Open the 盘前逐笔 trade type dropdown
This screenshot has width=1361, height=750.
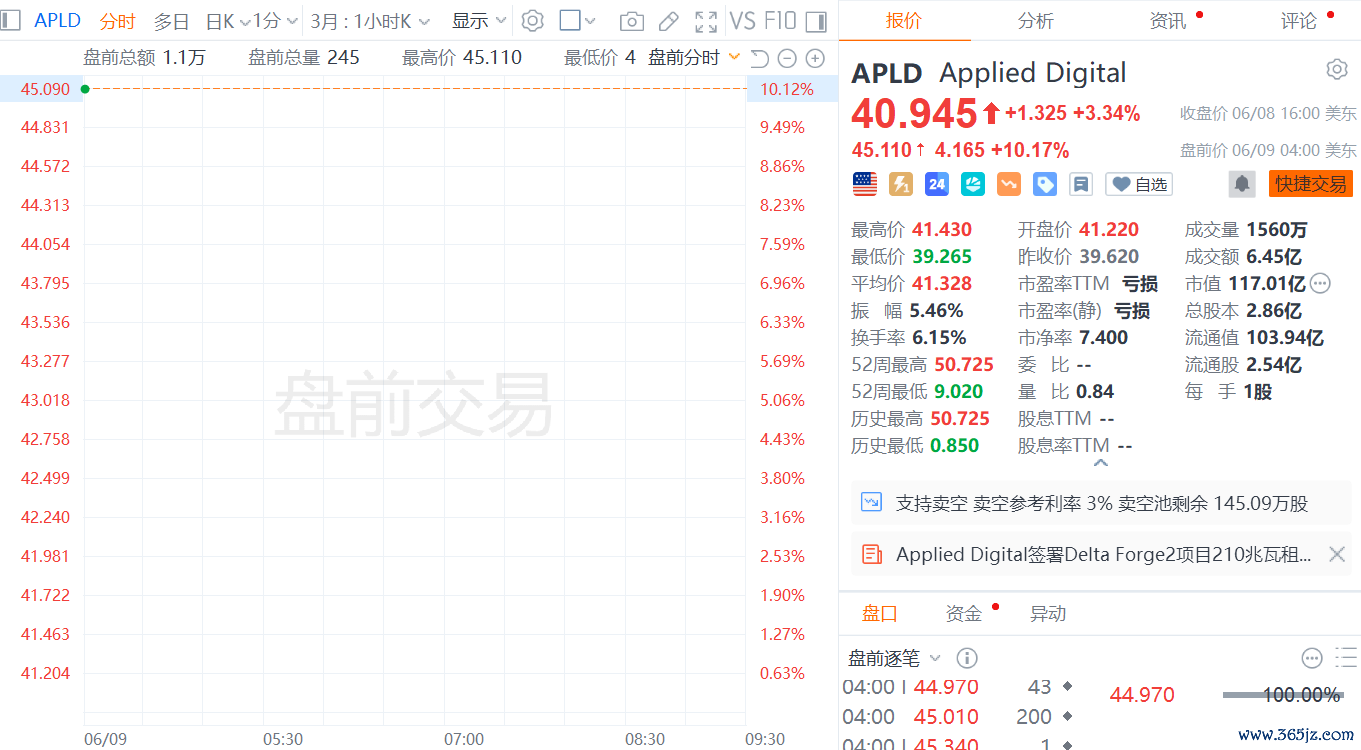click(x=895, y=658)
